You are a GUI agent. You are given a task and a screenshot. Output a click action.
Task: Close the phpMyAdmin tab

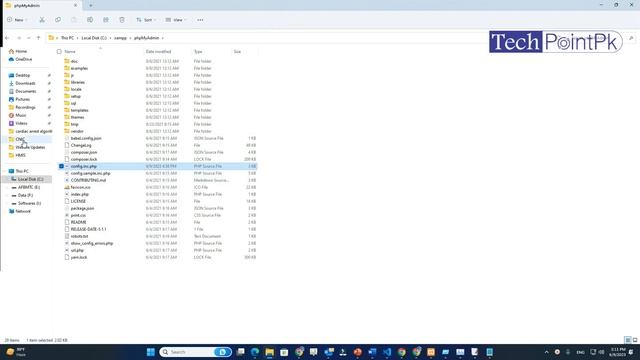click(x=76, y=6)
